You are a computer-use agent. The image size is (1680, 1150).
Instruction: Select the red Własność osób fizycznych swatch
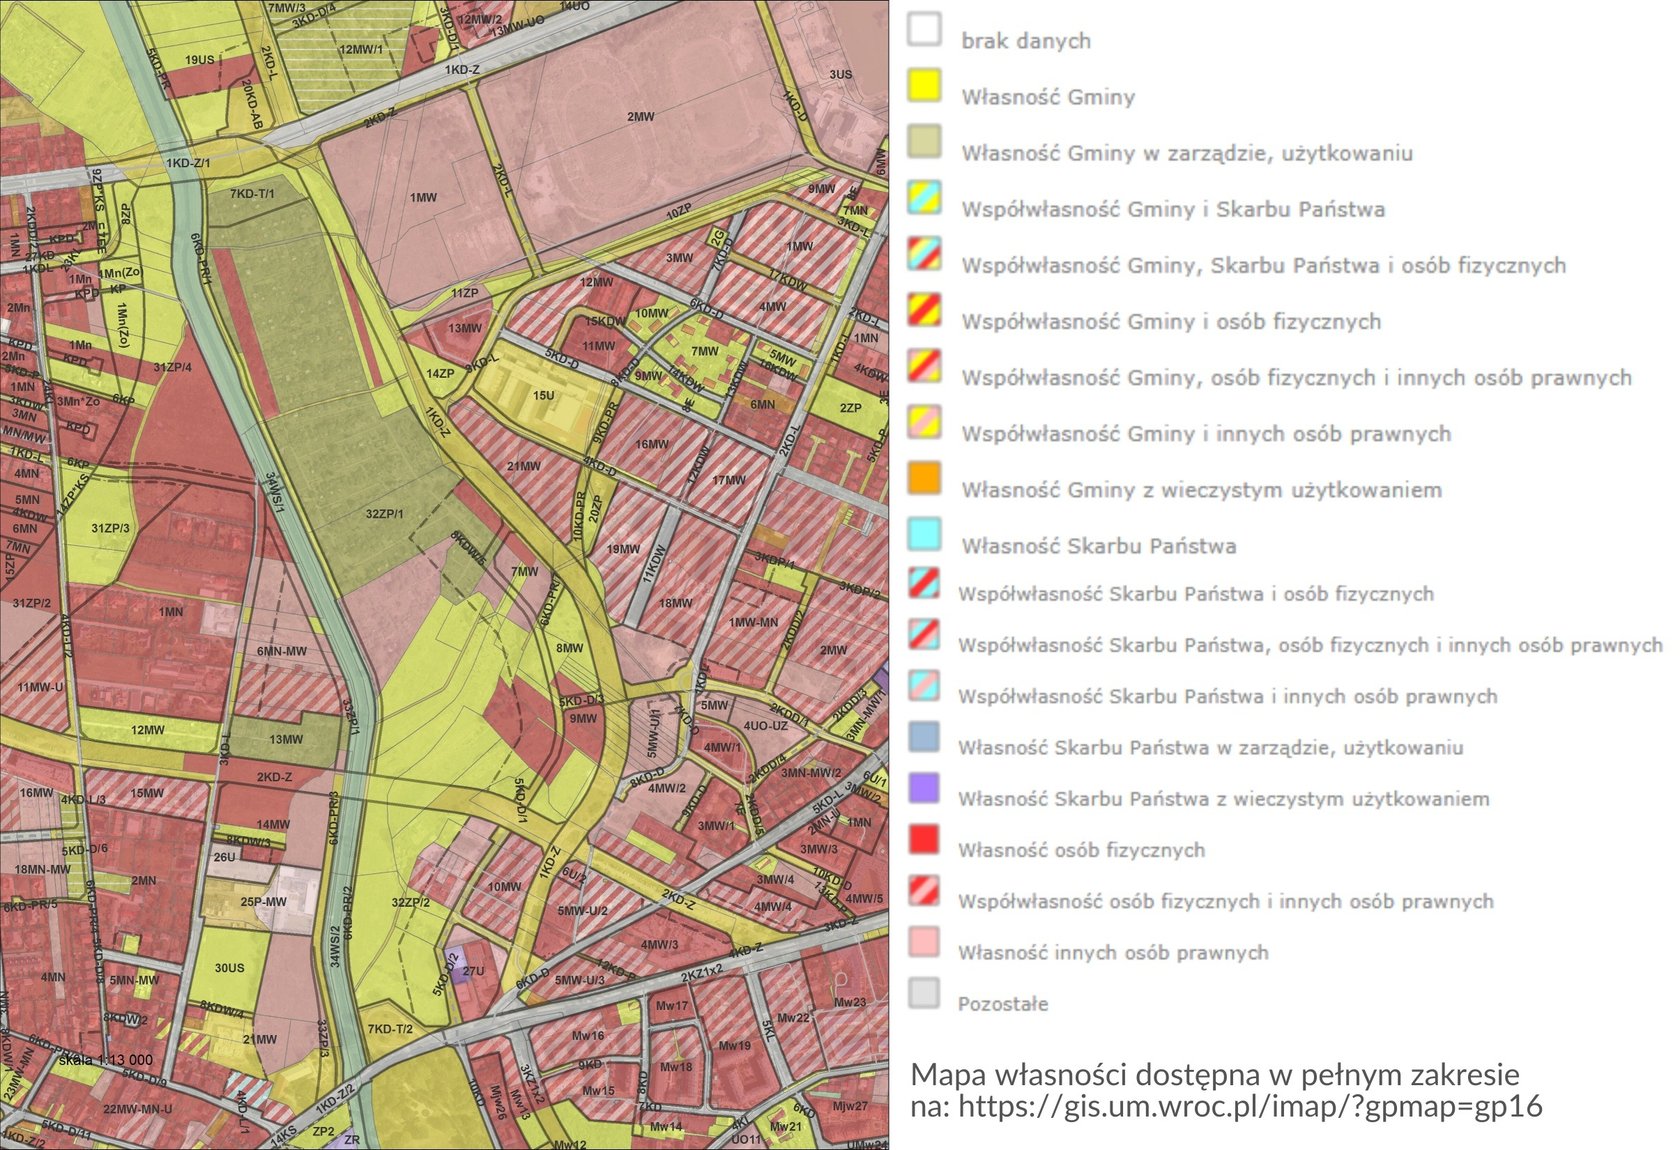[x=924, y=839]
